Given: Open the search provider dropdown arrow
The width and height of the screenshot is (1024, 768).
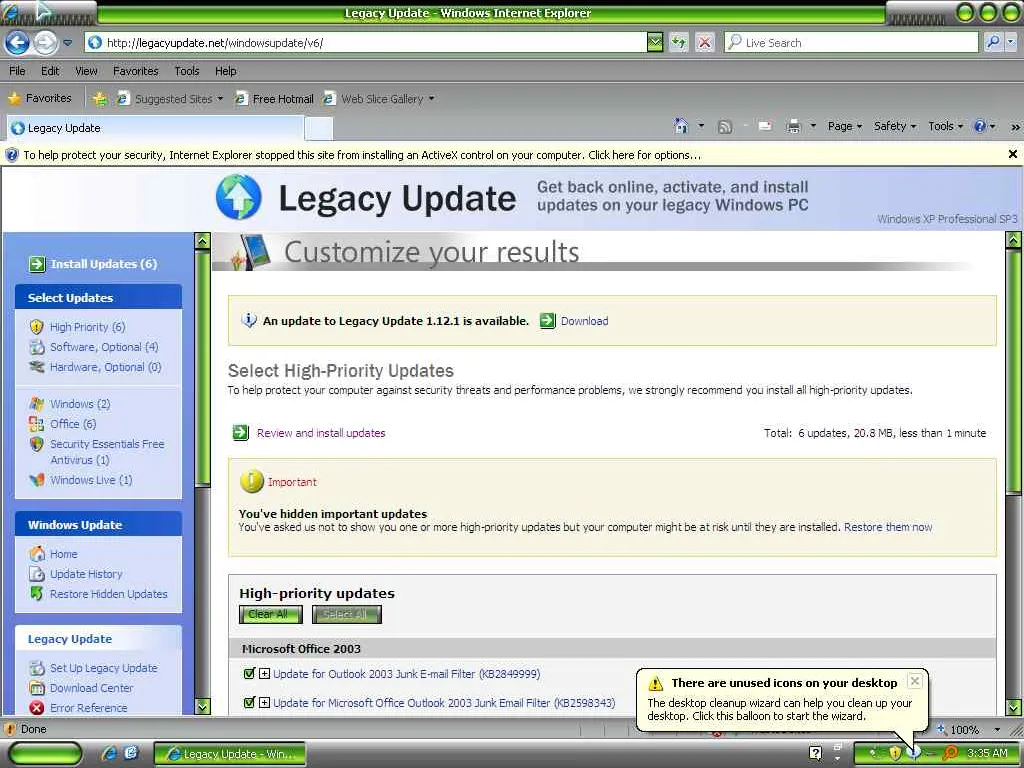Looking at the screenshot, I should (1010, 43).
